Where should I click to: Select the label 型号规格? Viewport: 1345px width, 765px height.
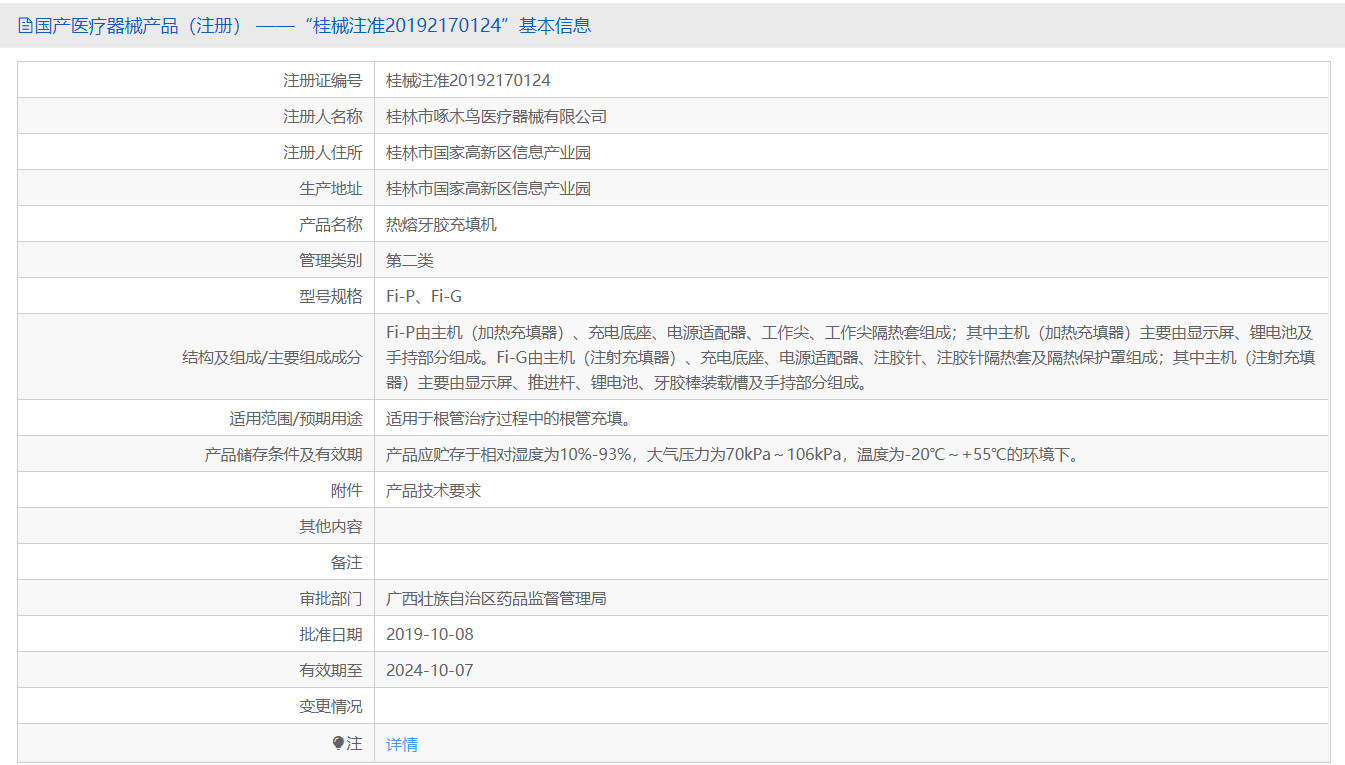(x=331, y=296)
